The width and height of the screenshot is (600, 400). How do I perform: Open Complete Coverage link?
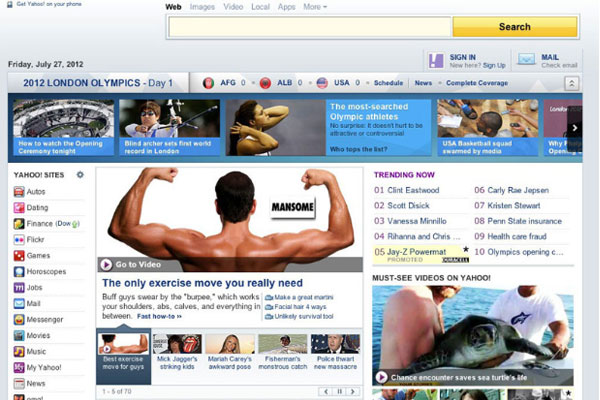coord(477,83)
